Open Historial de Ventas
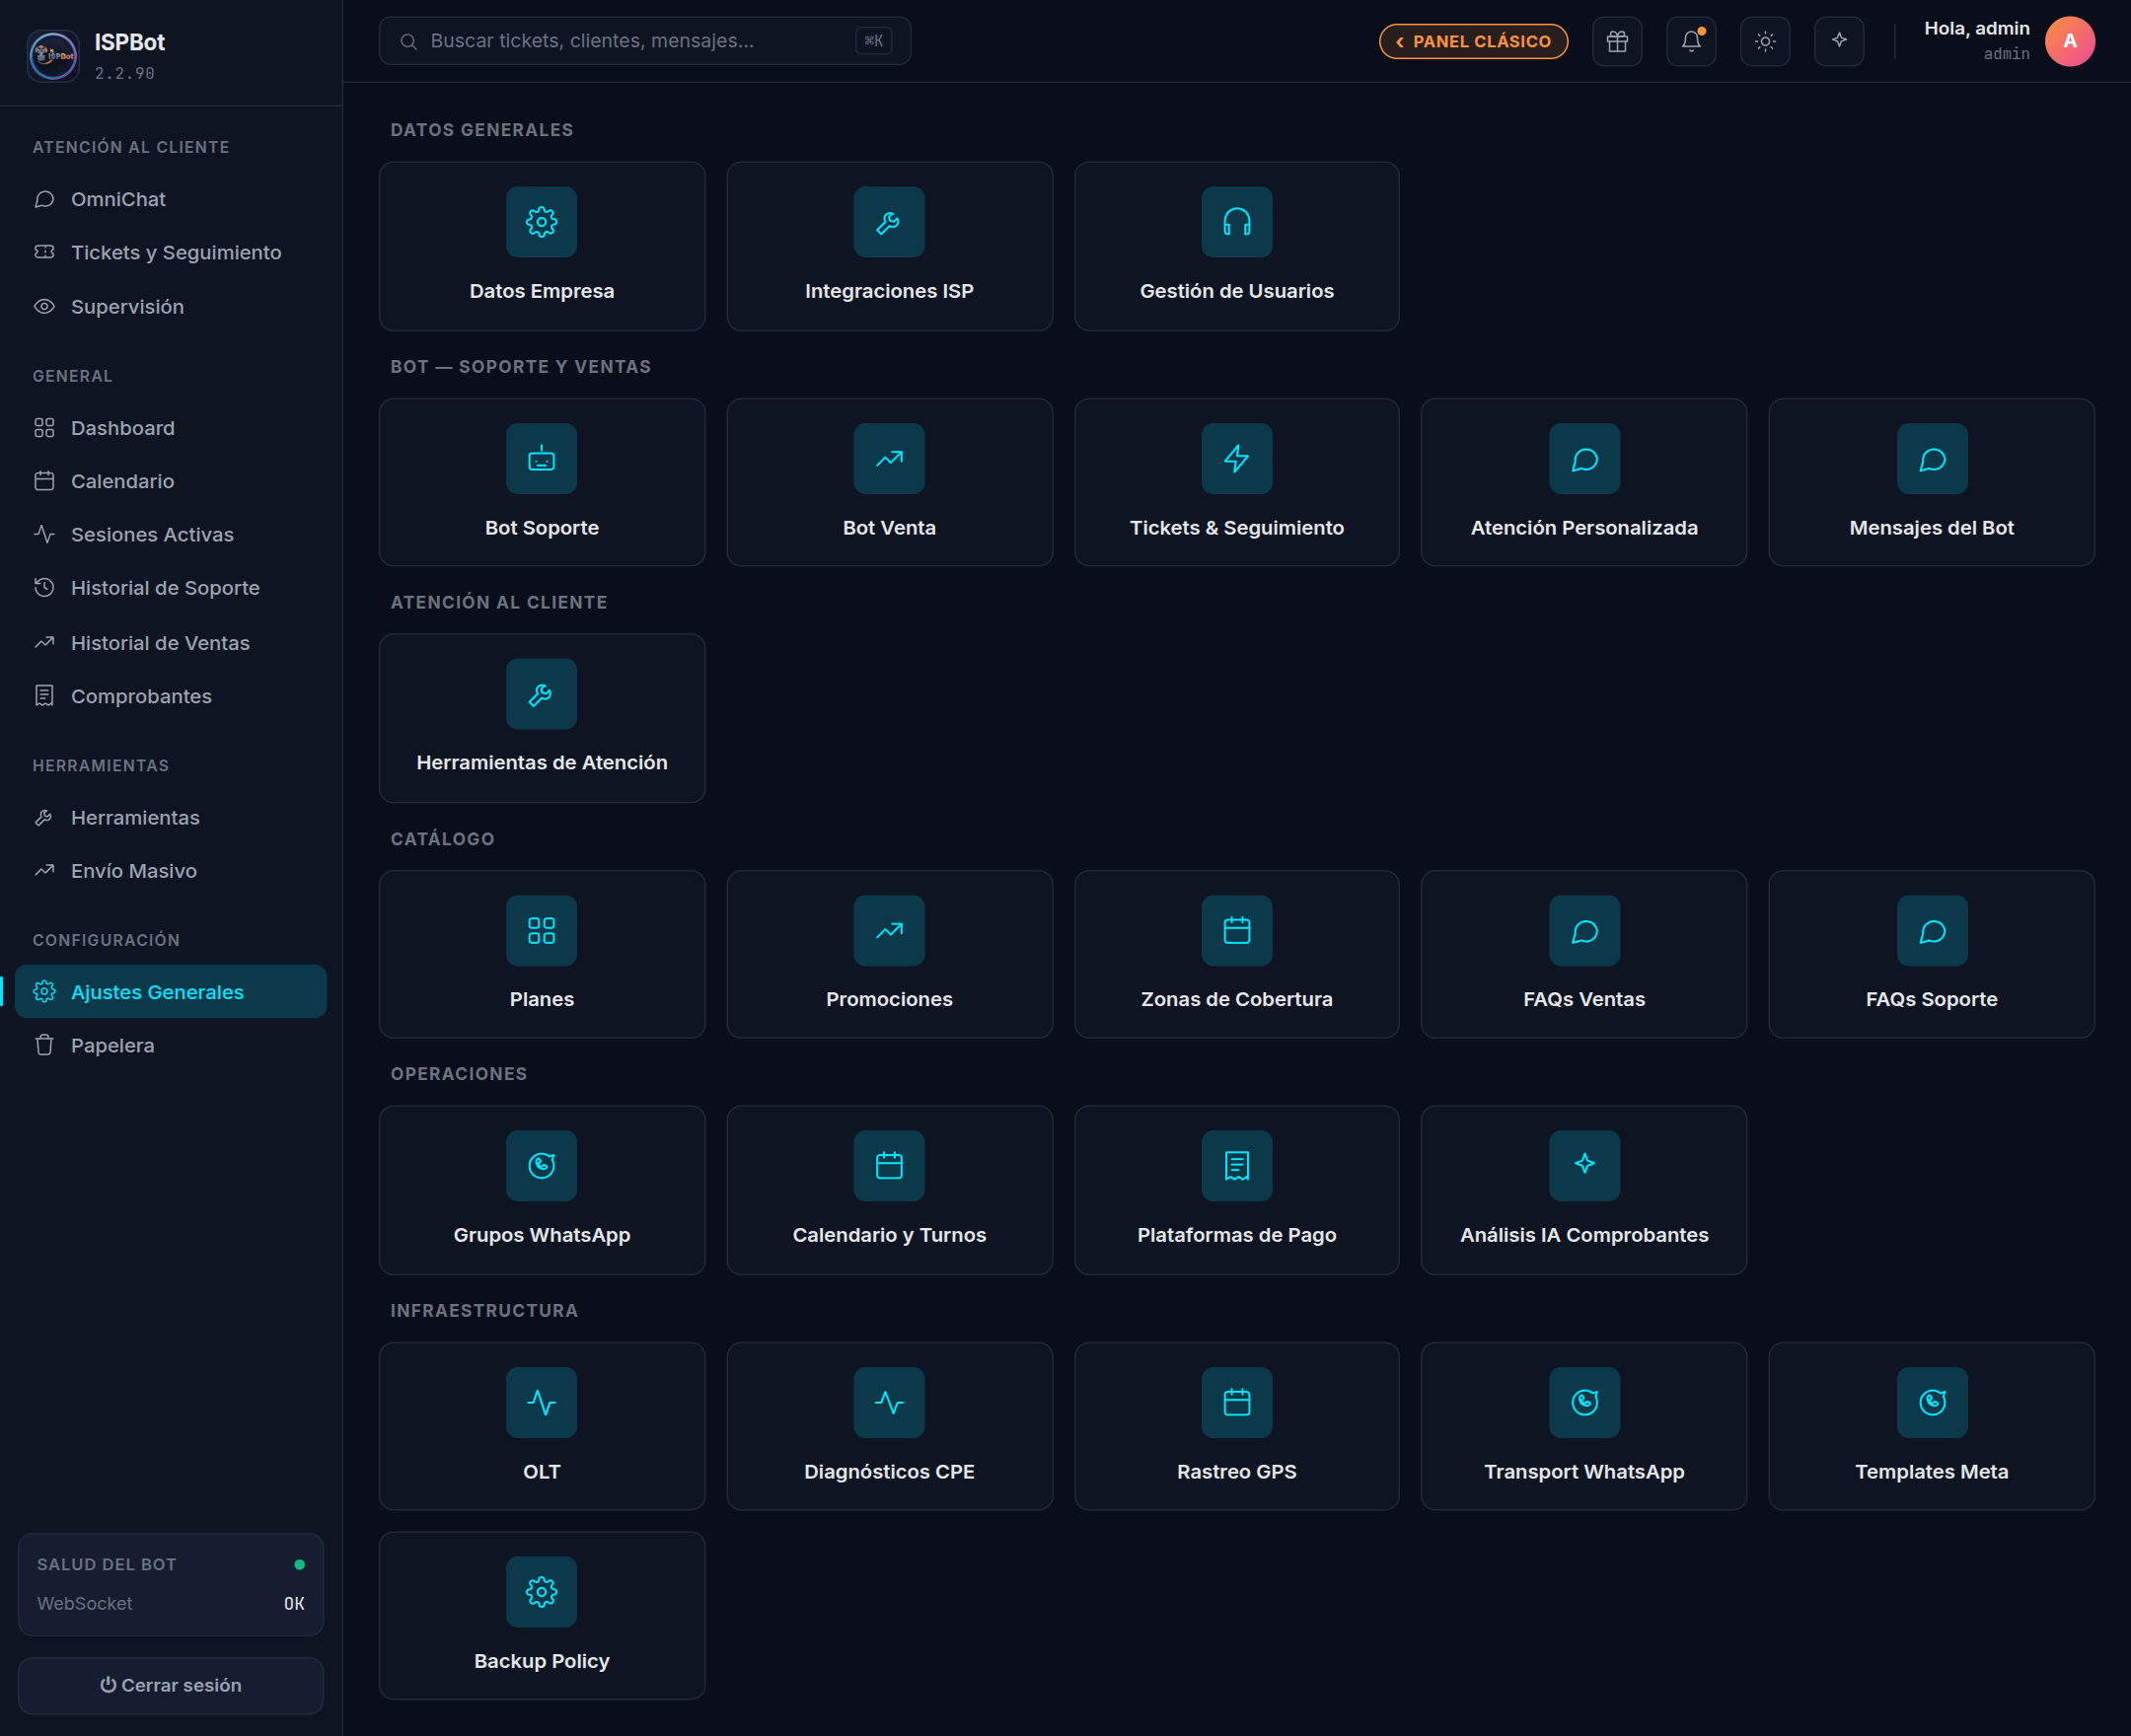2131x1736 pixels. click(x=171, y=643)
